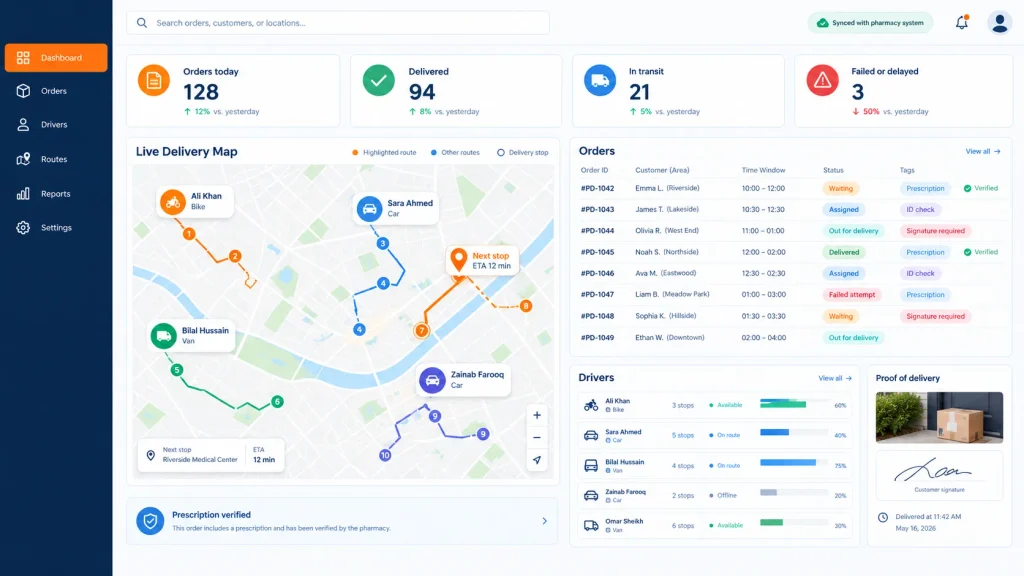The width and height of the screenshot is (1024, 576).
Task: Click Omar Sheikh's 30% progress bar
Action: pos(793,522)
